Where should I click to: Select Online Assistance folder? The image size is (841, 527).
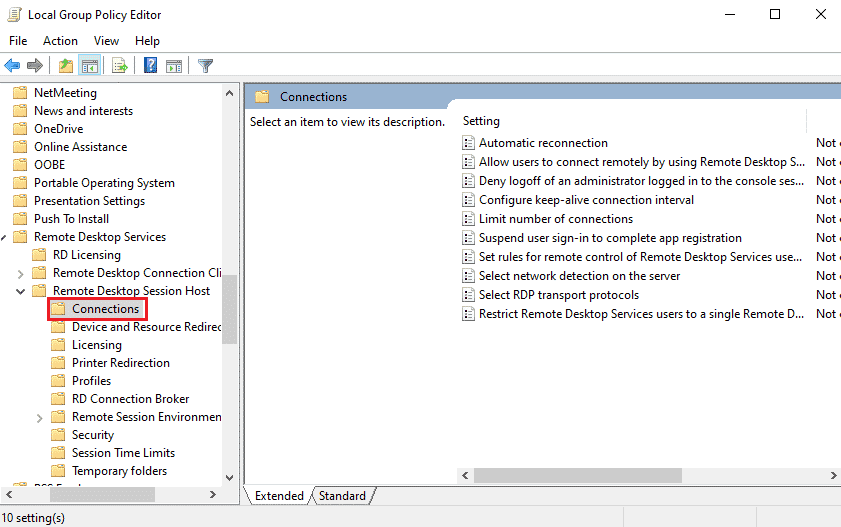tap(80, 147)
